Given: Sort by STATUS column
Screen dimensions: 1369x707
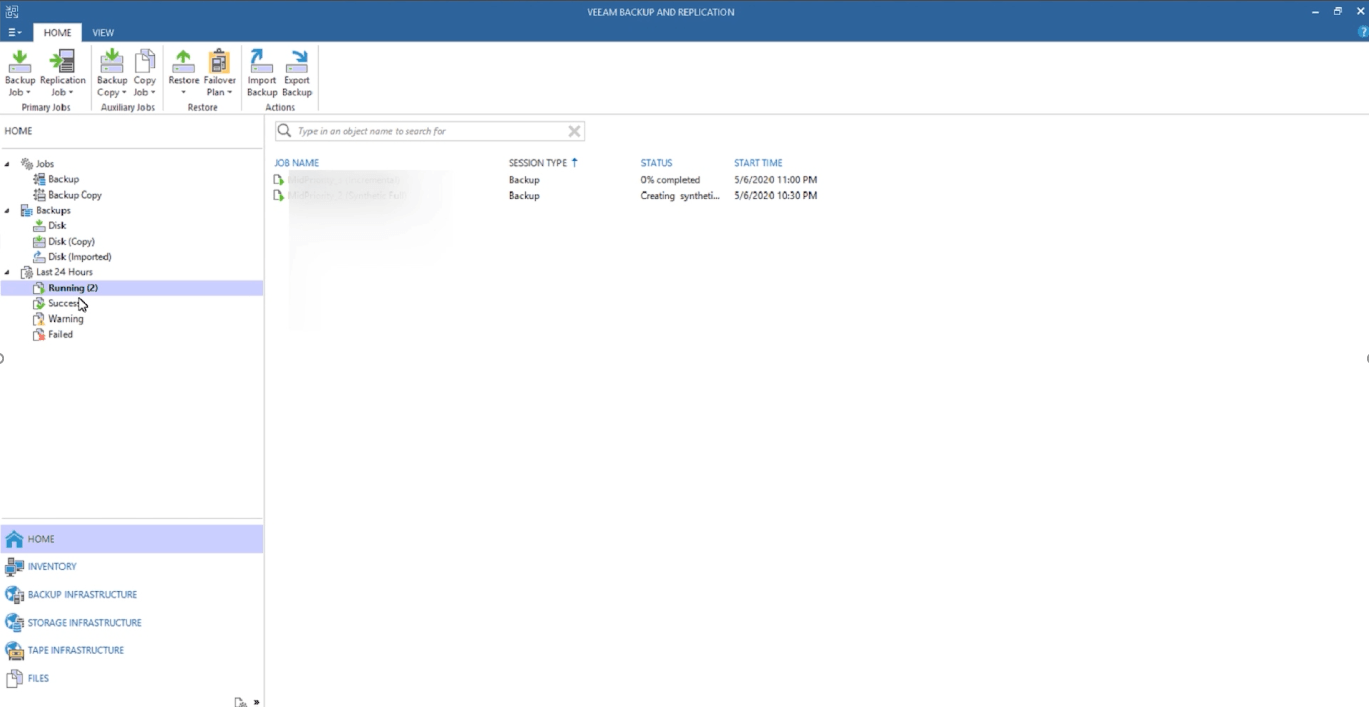Looking at the screenshot, I should (x=656, y=163).
